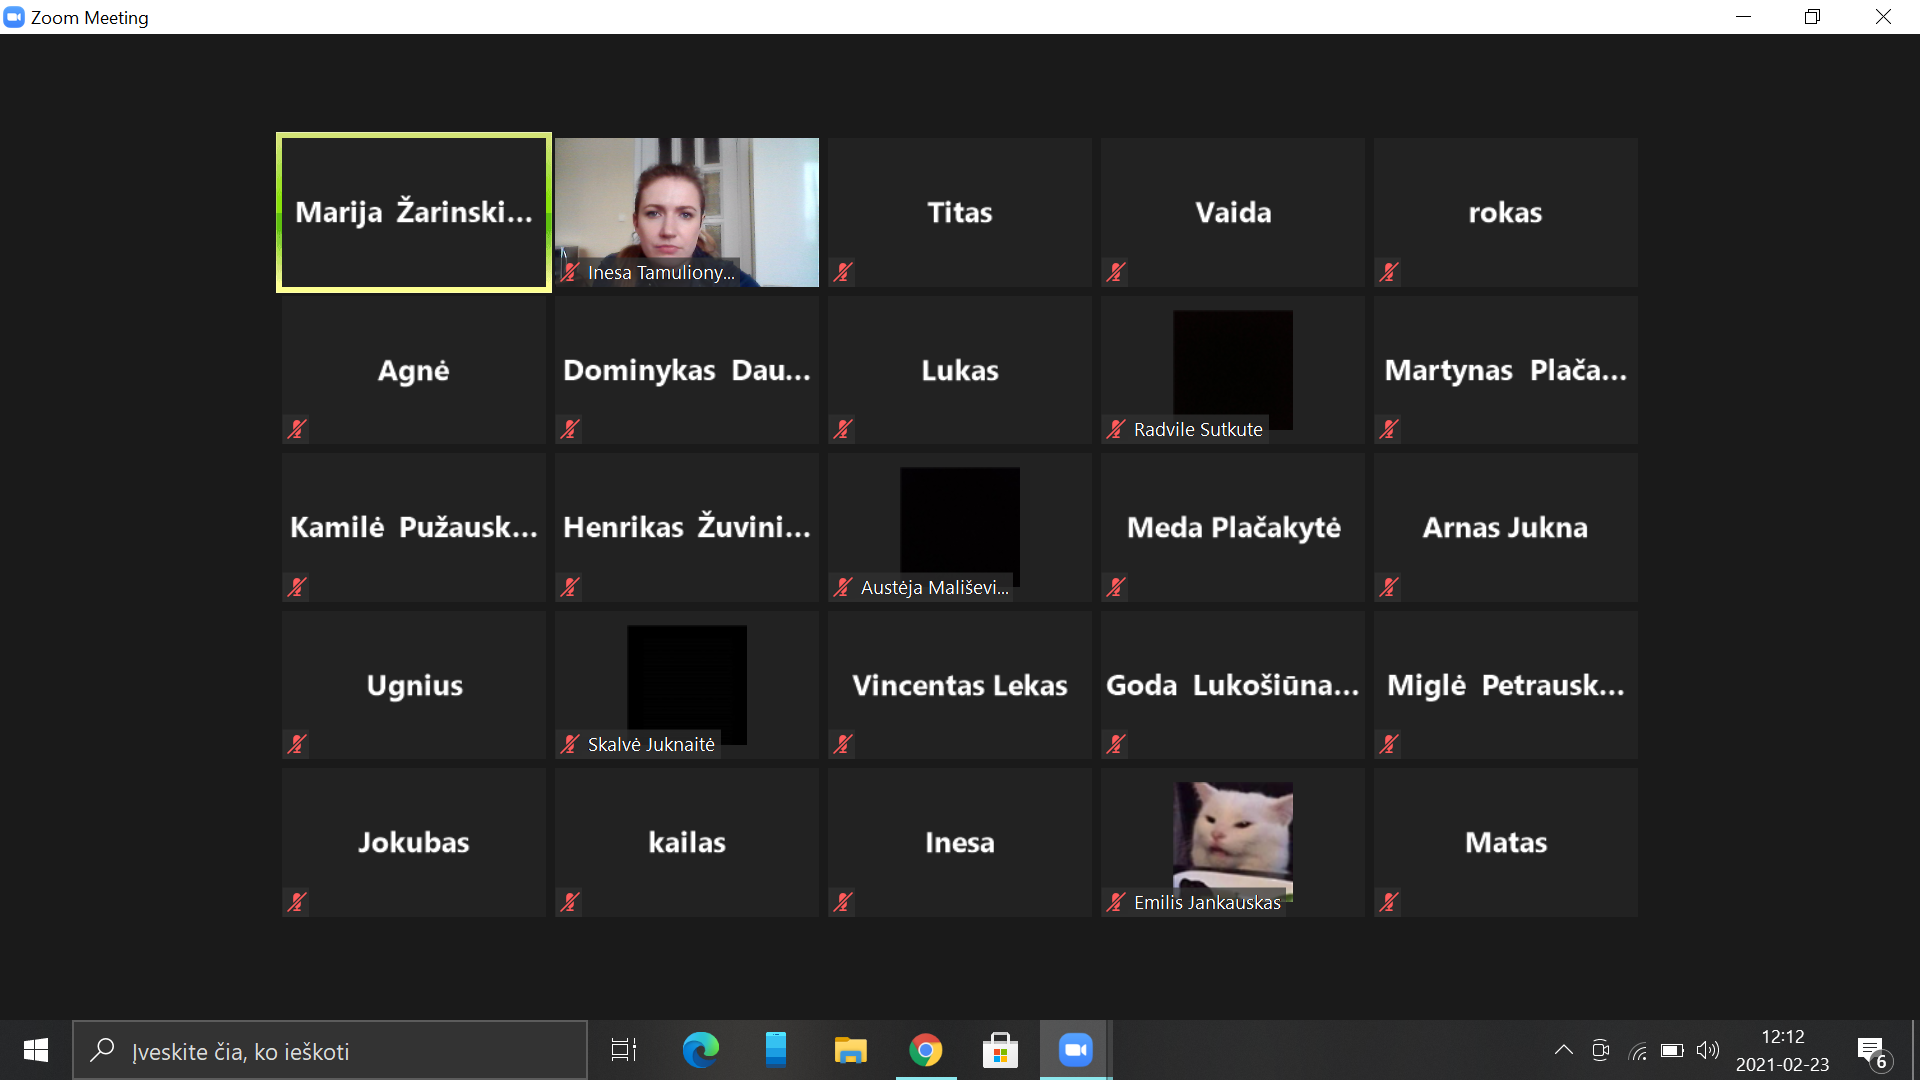The width and height of the screenshot is (1920, 1080).
Task: Click the volume speaker tray icon
Action: pyautogui.click(x=1708, y=1050)
